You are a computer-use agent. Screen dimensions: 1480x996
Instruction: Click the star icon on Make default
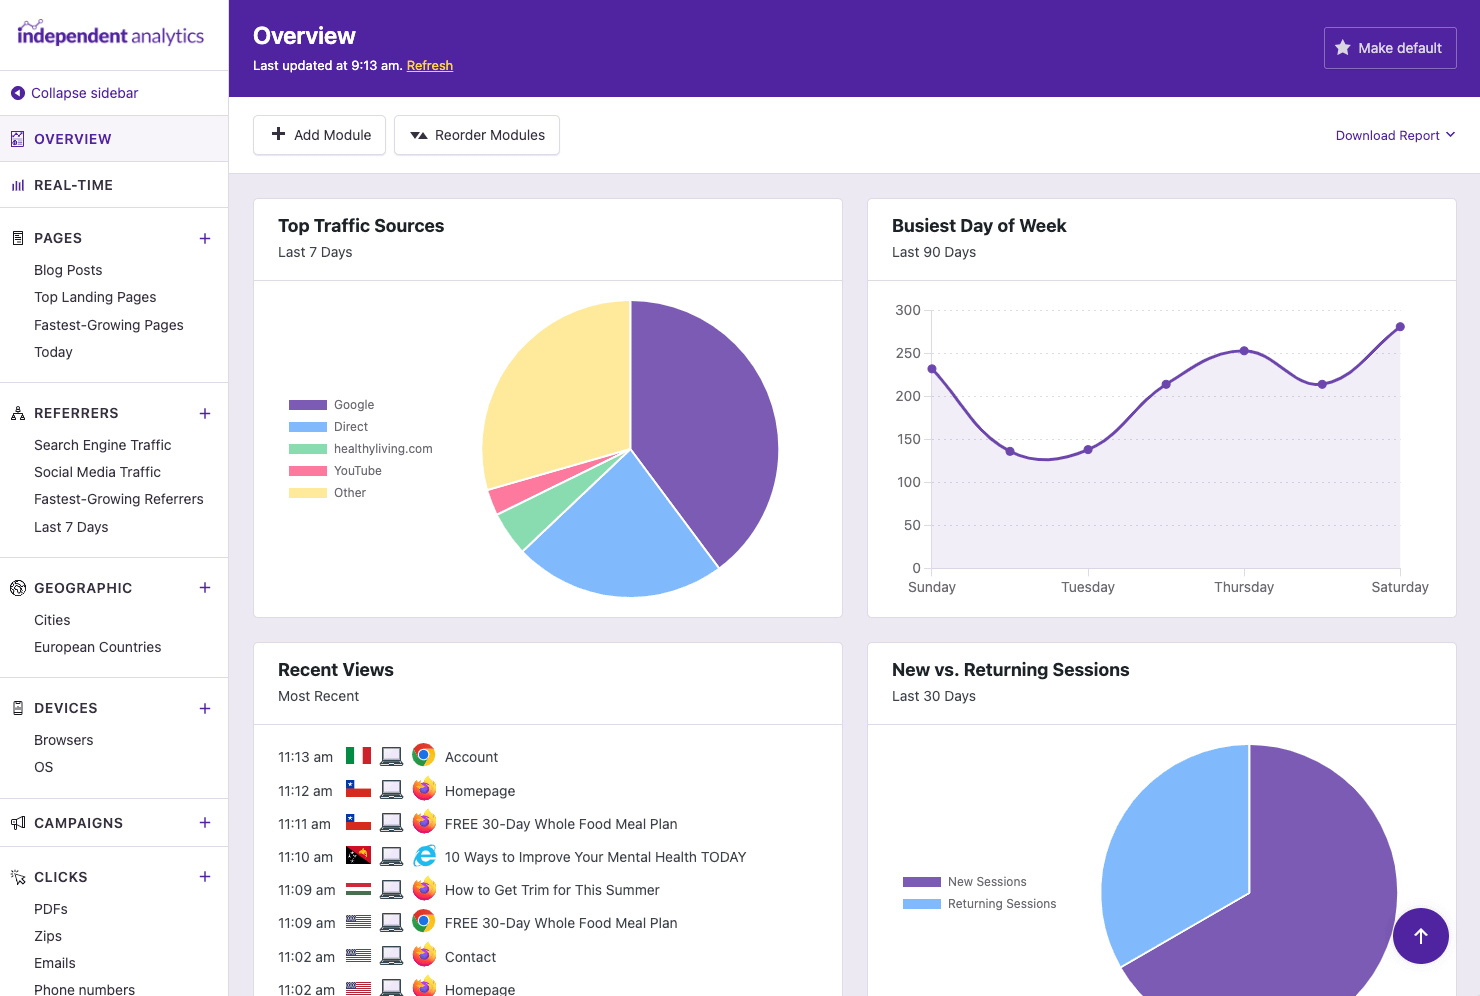(x=1343, y=47)
